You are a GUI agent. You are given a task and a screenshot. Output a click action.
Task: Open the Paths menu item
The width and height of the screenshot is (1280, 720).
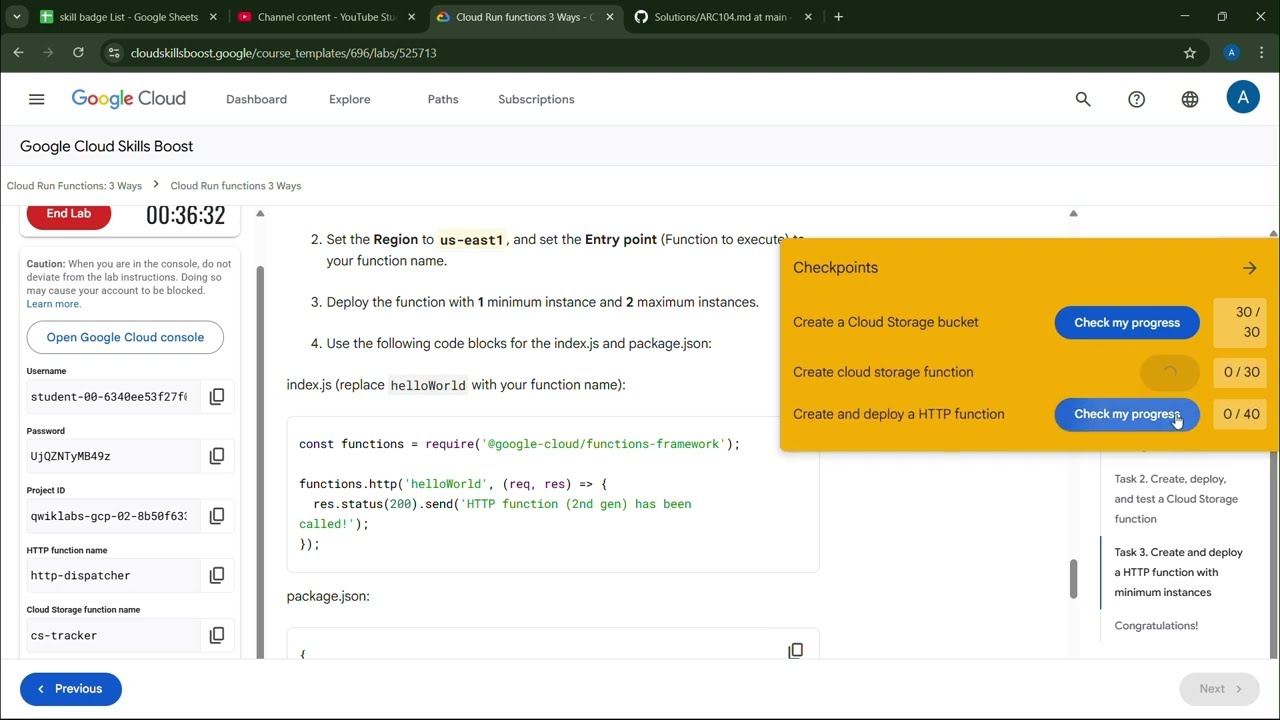tap(443, 99)
